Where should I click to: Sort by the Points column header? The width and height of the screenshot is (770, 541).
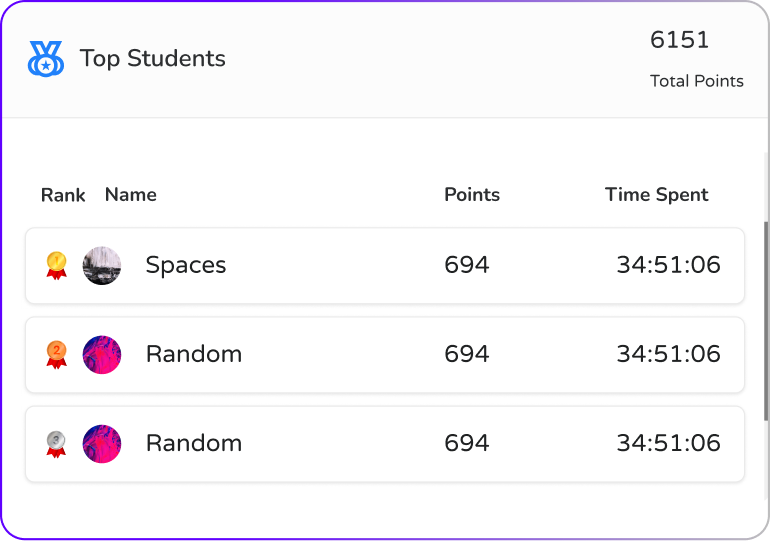pyautogui.click(x=472, y=195)
